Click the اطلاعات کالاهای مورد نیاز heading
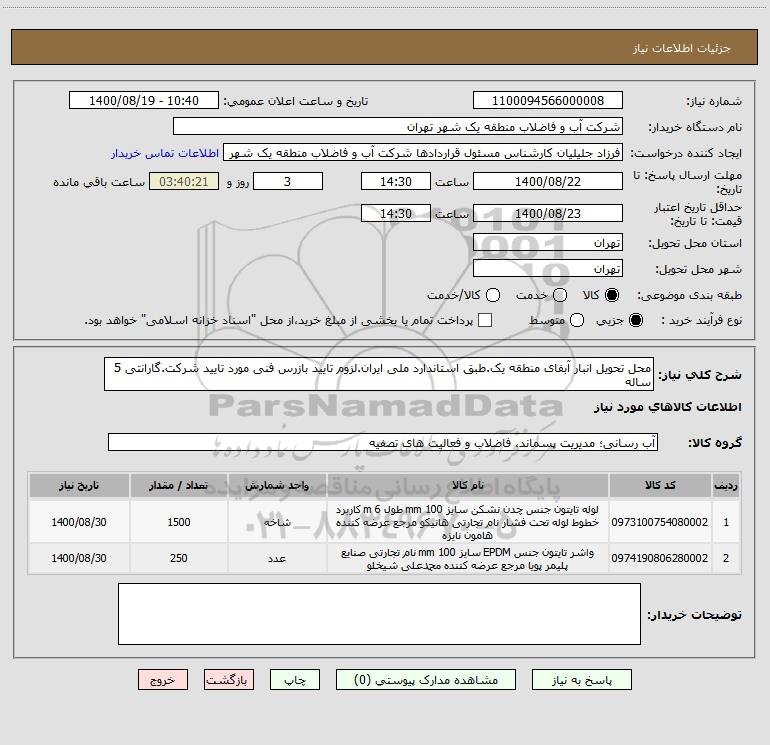The height and width of the screenshot is (745, 770). point(668,407)
